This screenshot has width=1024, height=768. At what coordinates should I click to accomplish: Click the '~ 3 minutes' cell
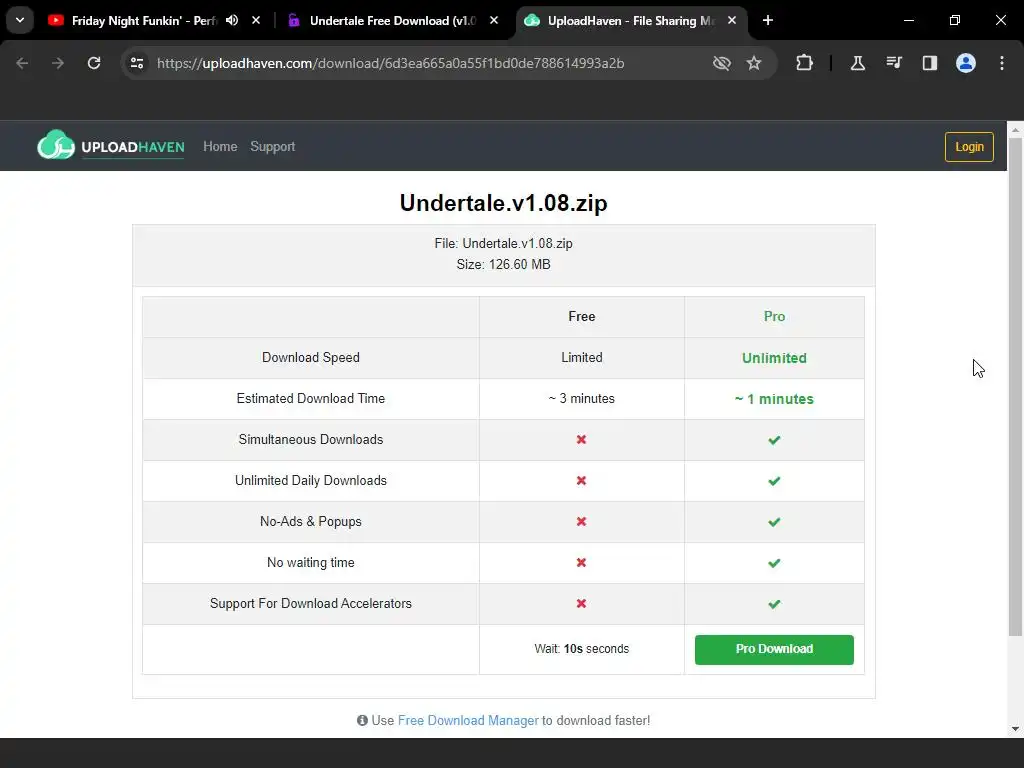[x=582, y=398]
